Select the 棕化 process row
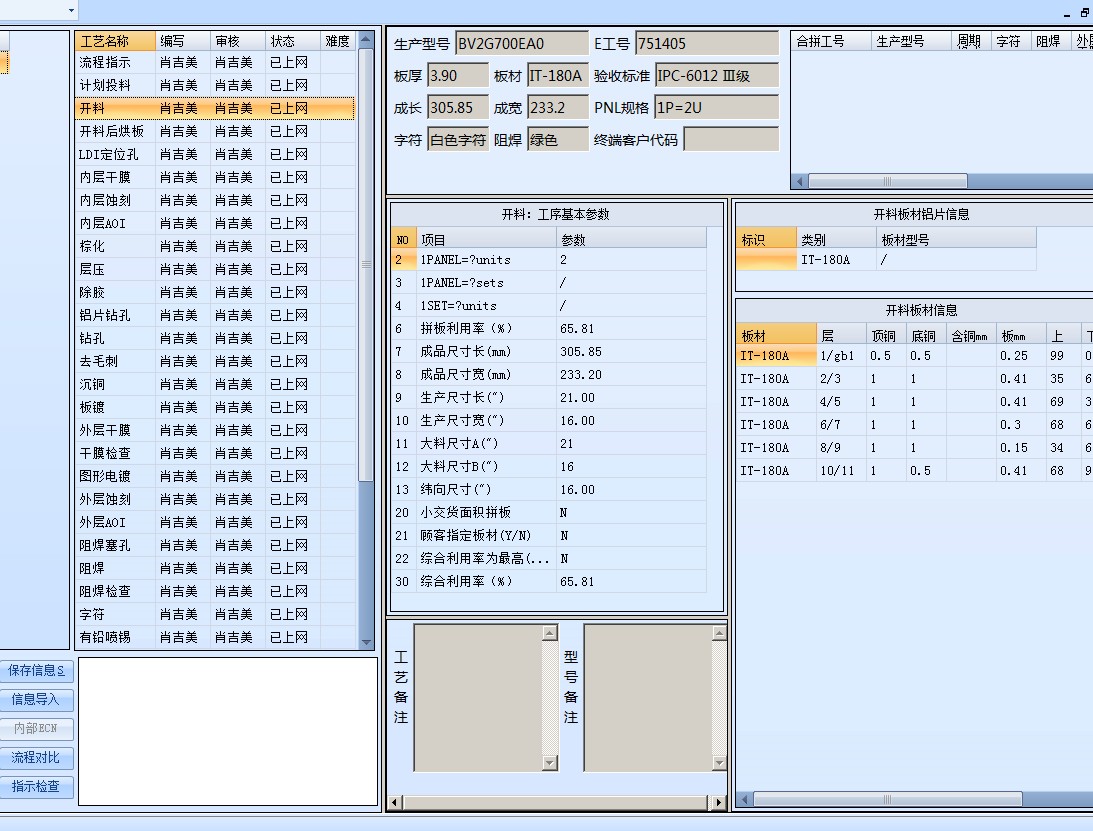 point(215,247)
